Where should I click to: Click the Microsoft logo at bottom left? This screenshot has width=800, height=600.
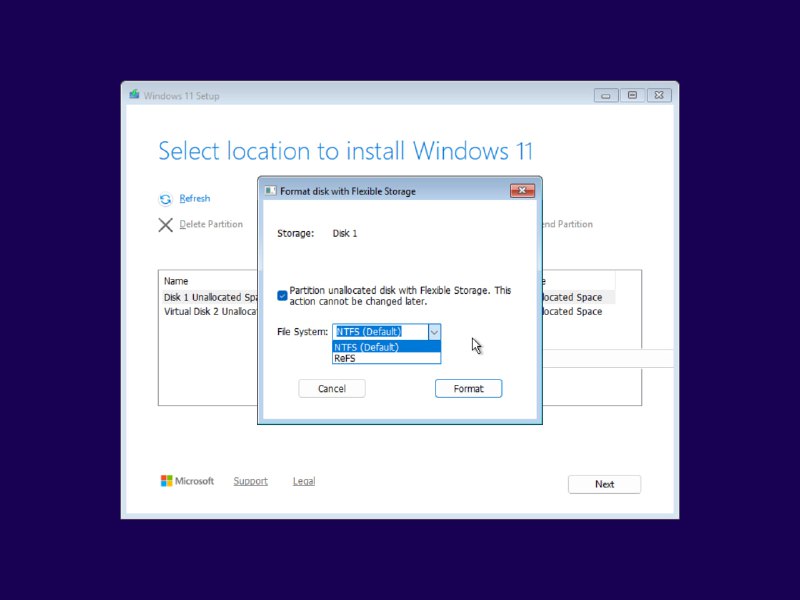[x=167, y=481]
